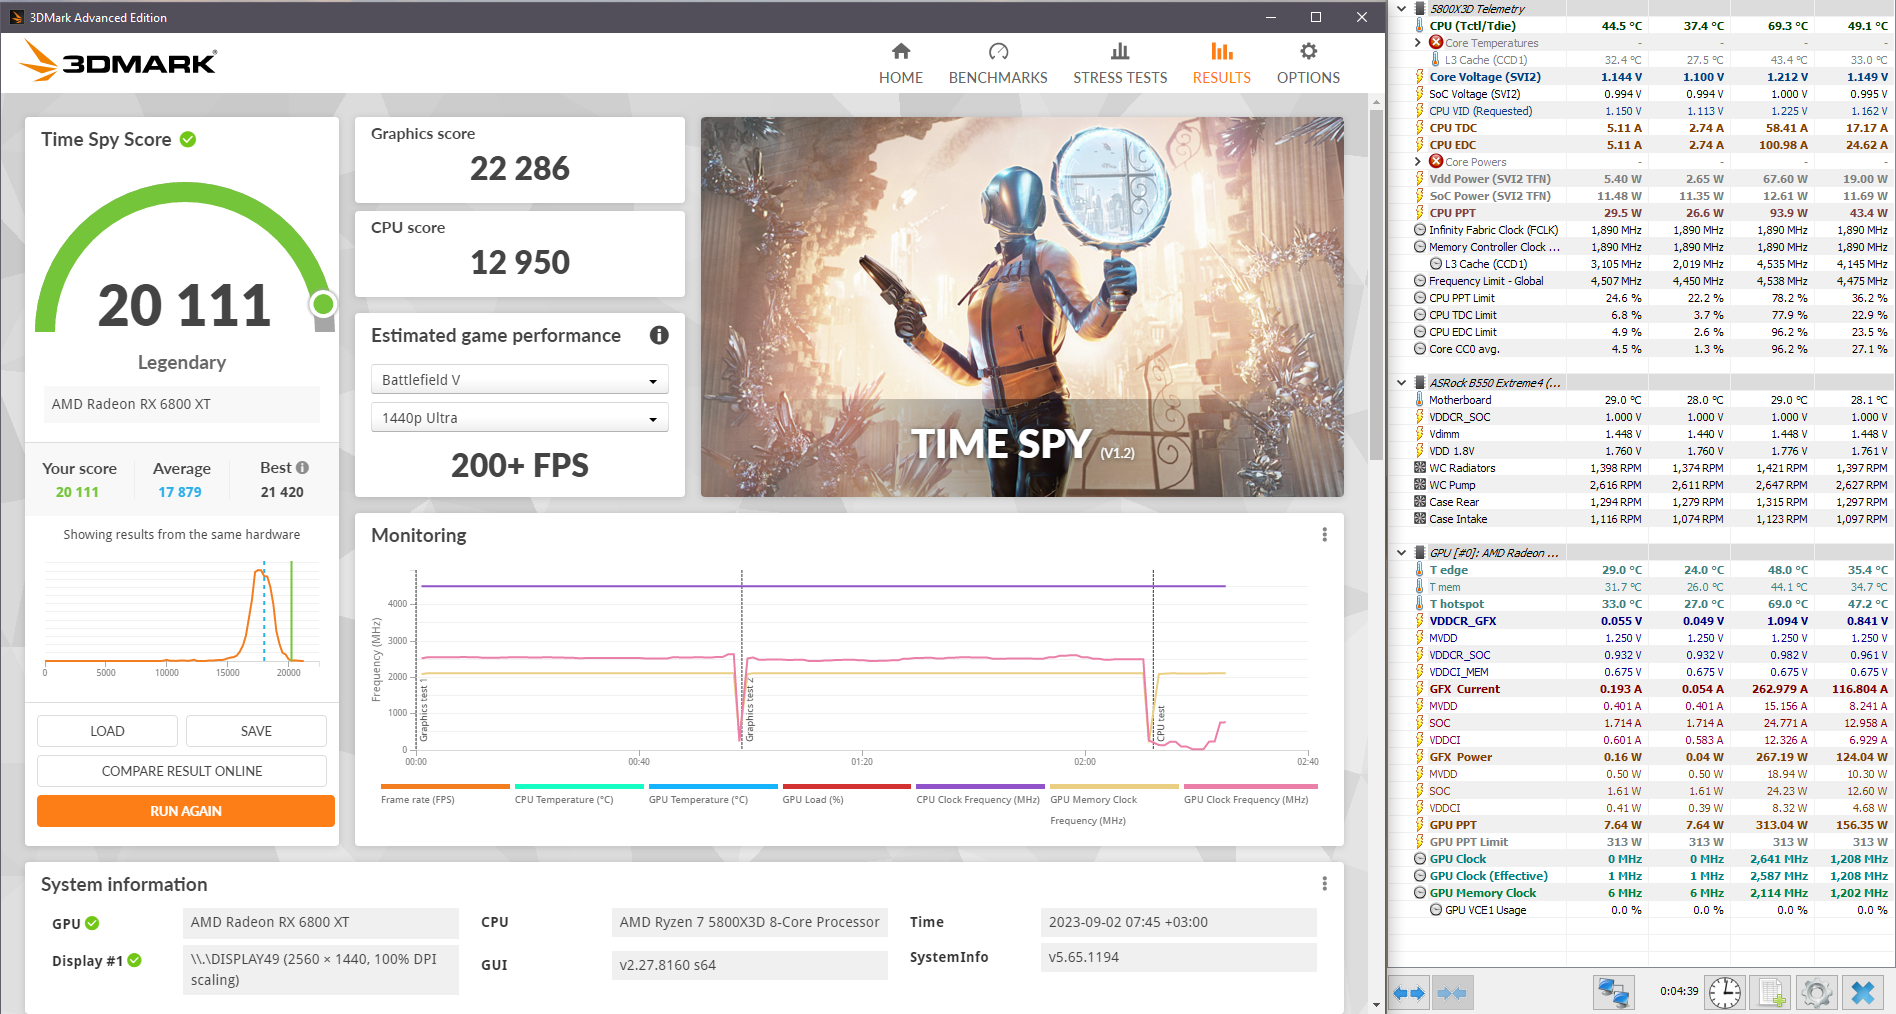Click HWiNFO expand columns arrows button

[1409, 993]
